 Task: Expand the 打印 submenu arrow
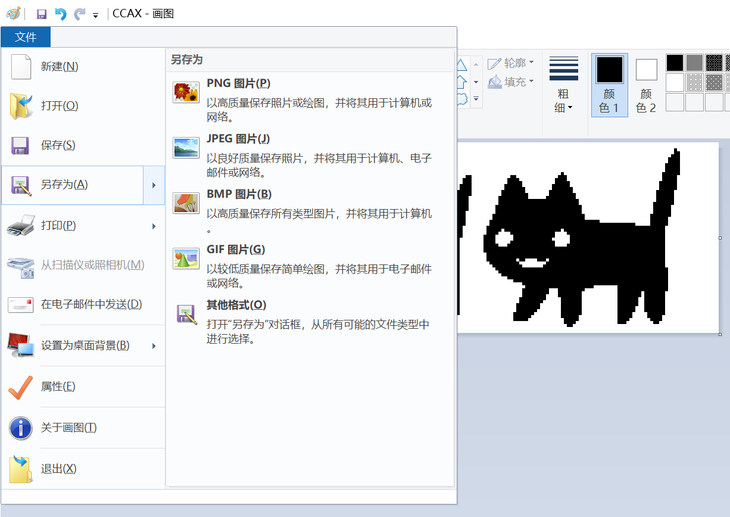154,226
